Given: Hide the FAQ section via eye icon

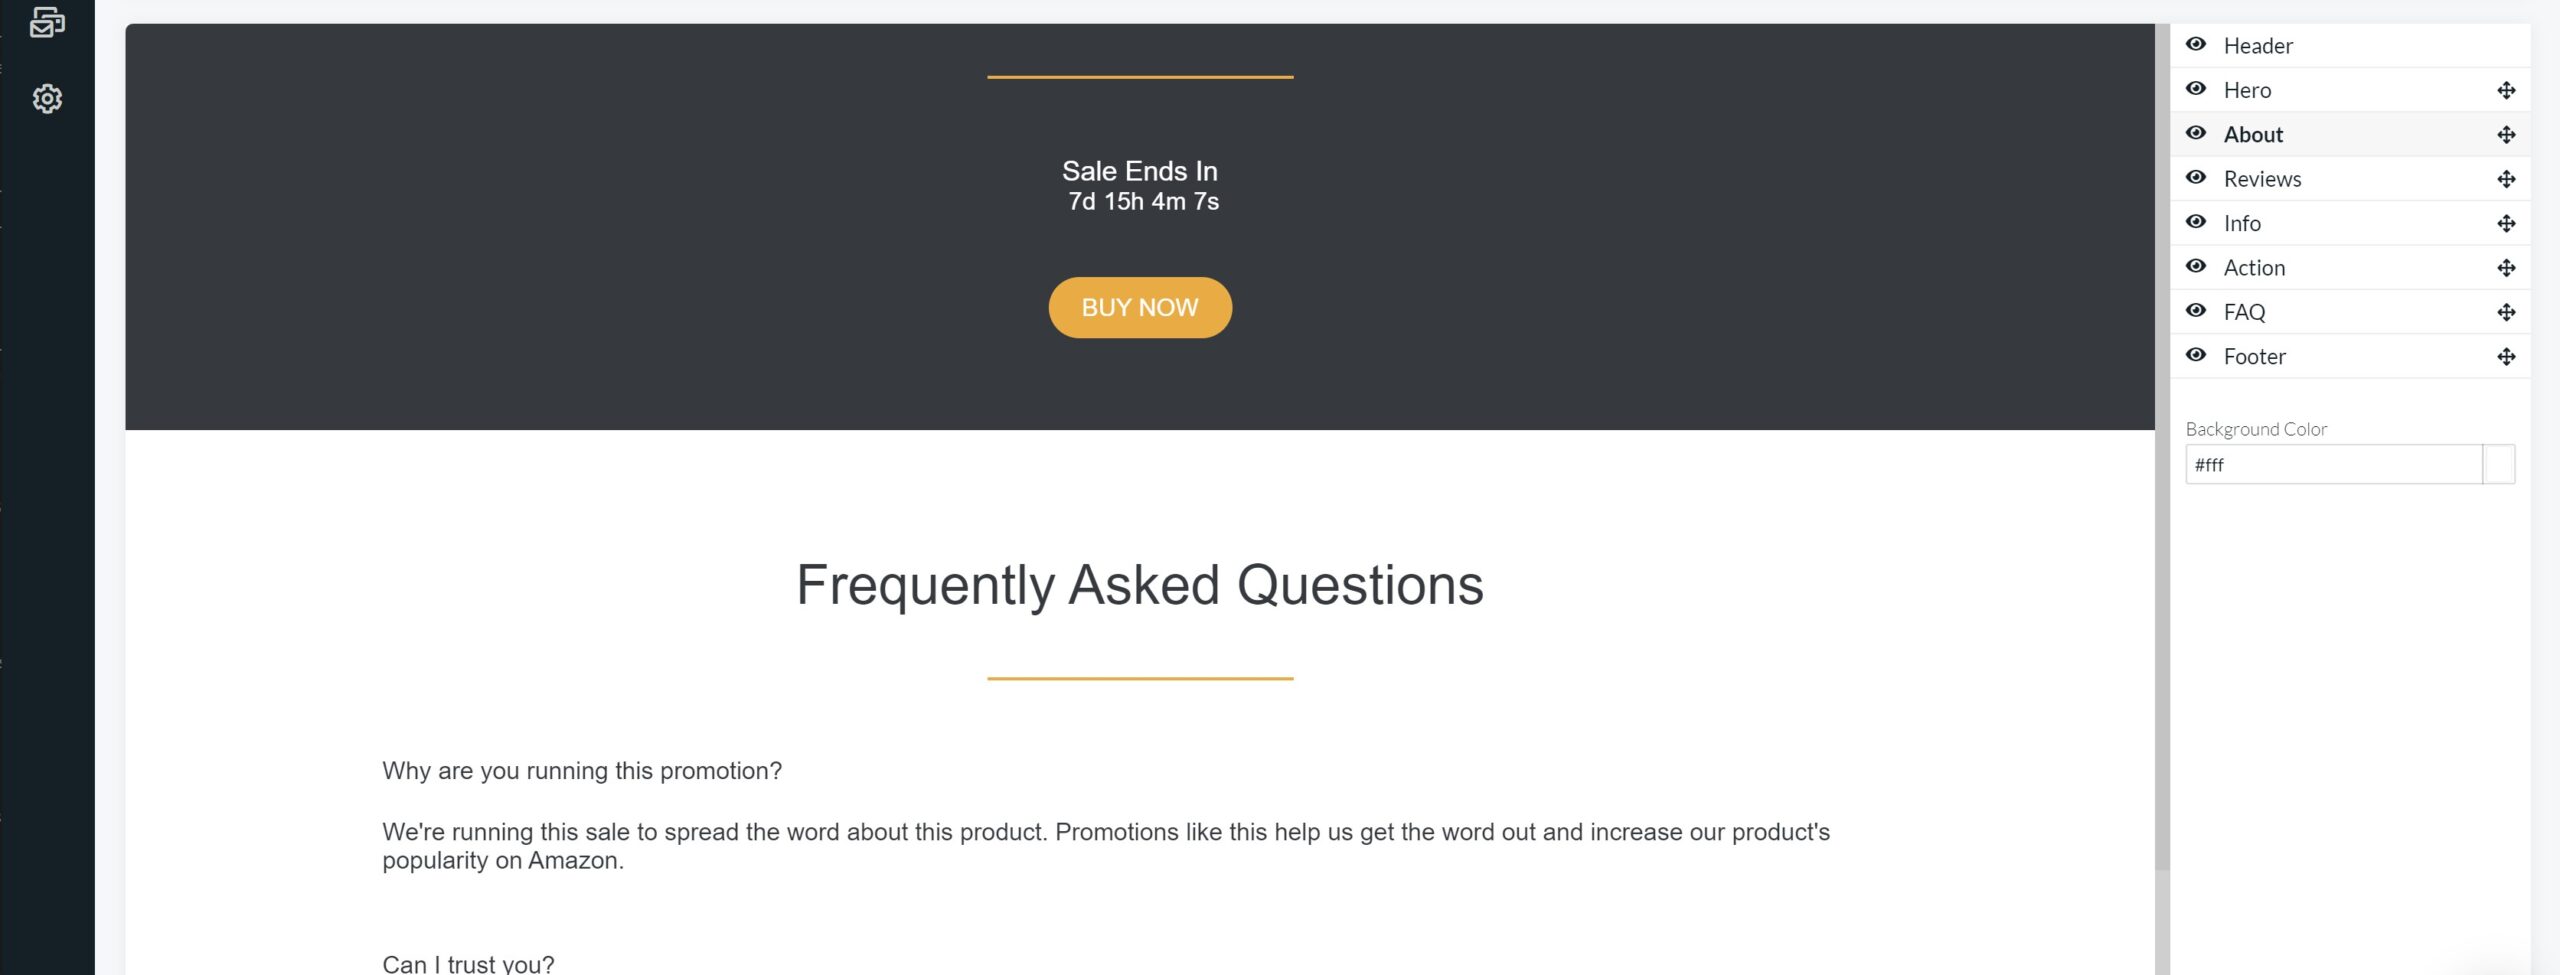Looking at the screenshot, I should pyautogui.click(x=2196, y=311).
